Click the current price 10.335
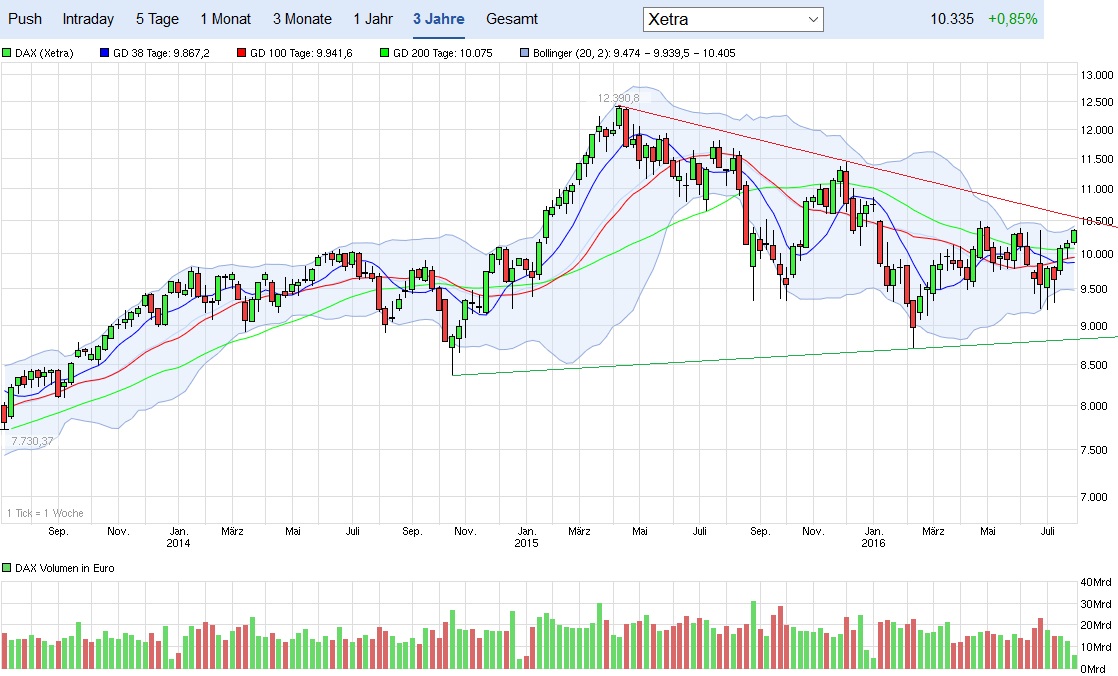Viewport: 1118px width, 676px height. (x=951, y=19)
